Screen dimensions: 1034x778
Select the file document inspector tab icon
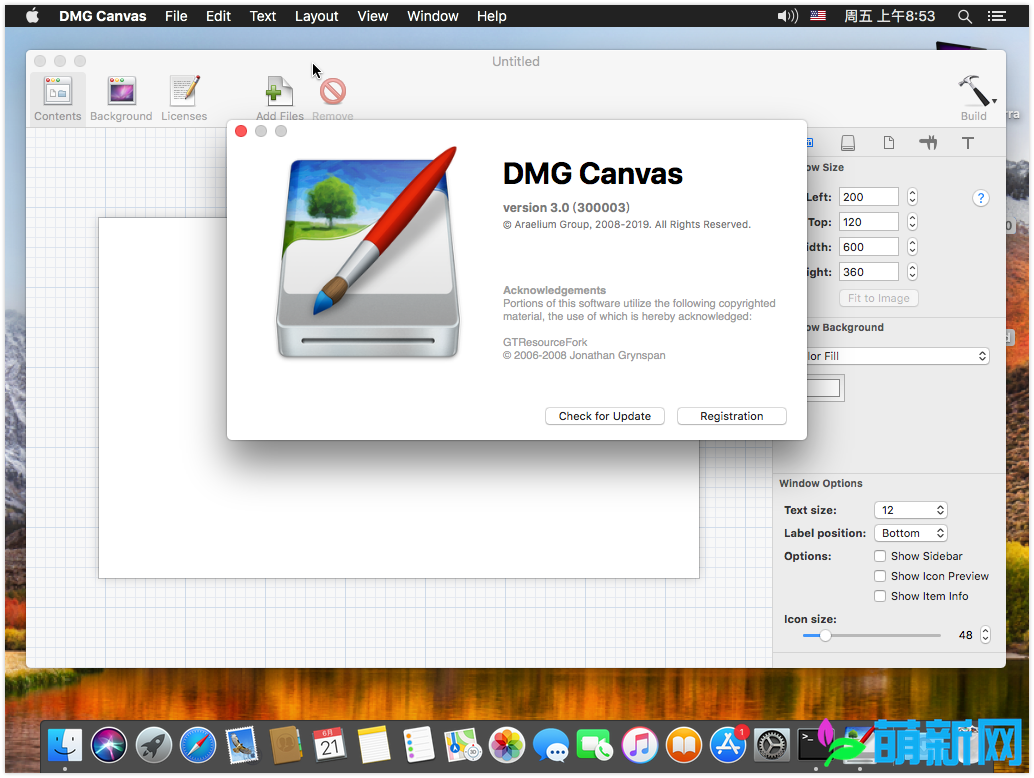click(889, 142)
